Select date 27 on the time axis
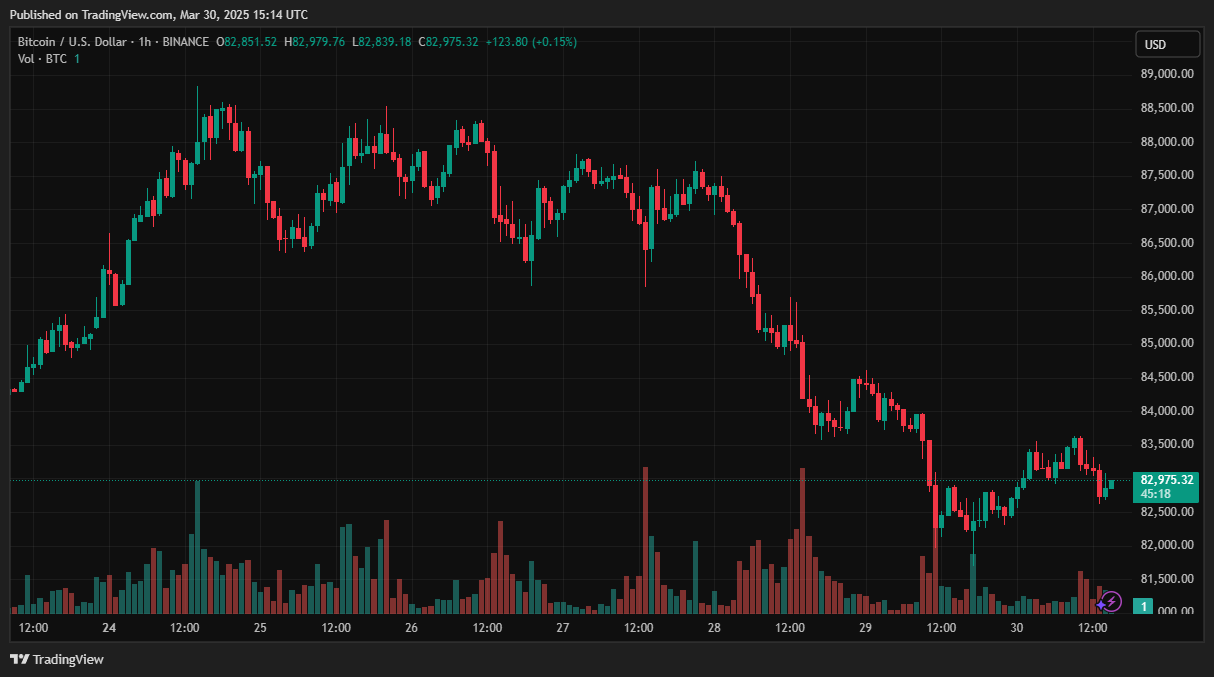The height and width of the screenshot is (677, 1214). [x=563, y=628]
